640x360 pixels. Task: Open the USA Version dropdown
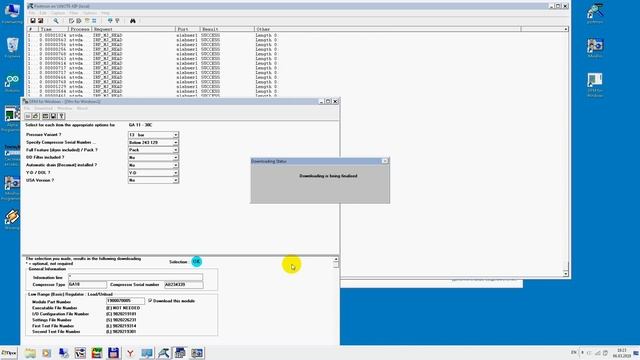point(176,180)
